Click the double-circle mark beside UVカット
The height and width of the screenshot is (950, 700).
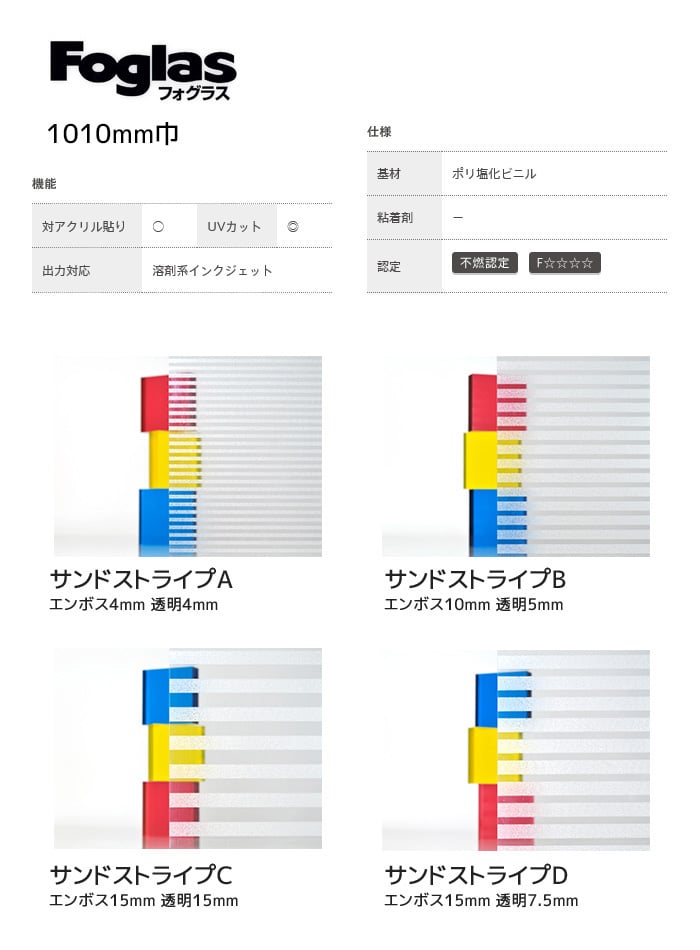293,227
